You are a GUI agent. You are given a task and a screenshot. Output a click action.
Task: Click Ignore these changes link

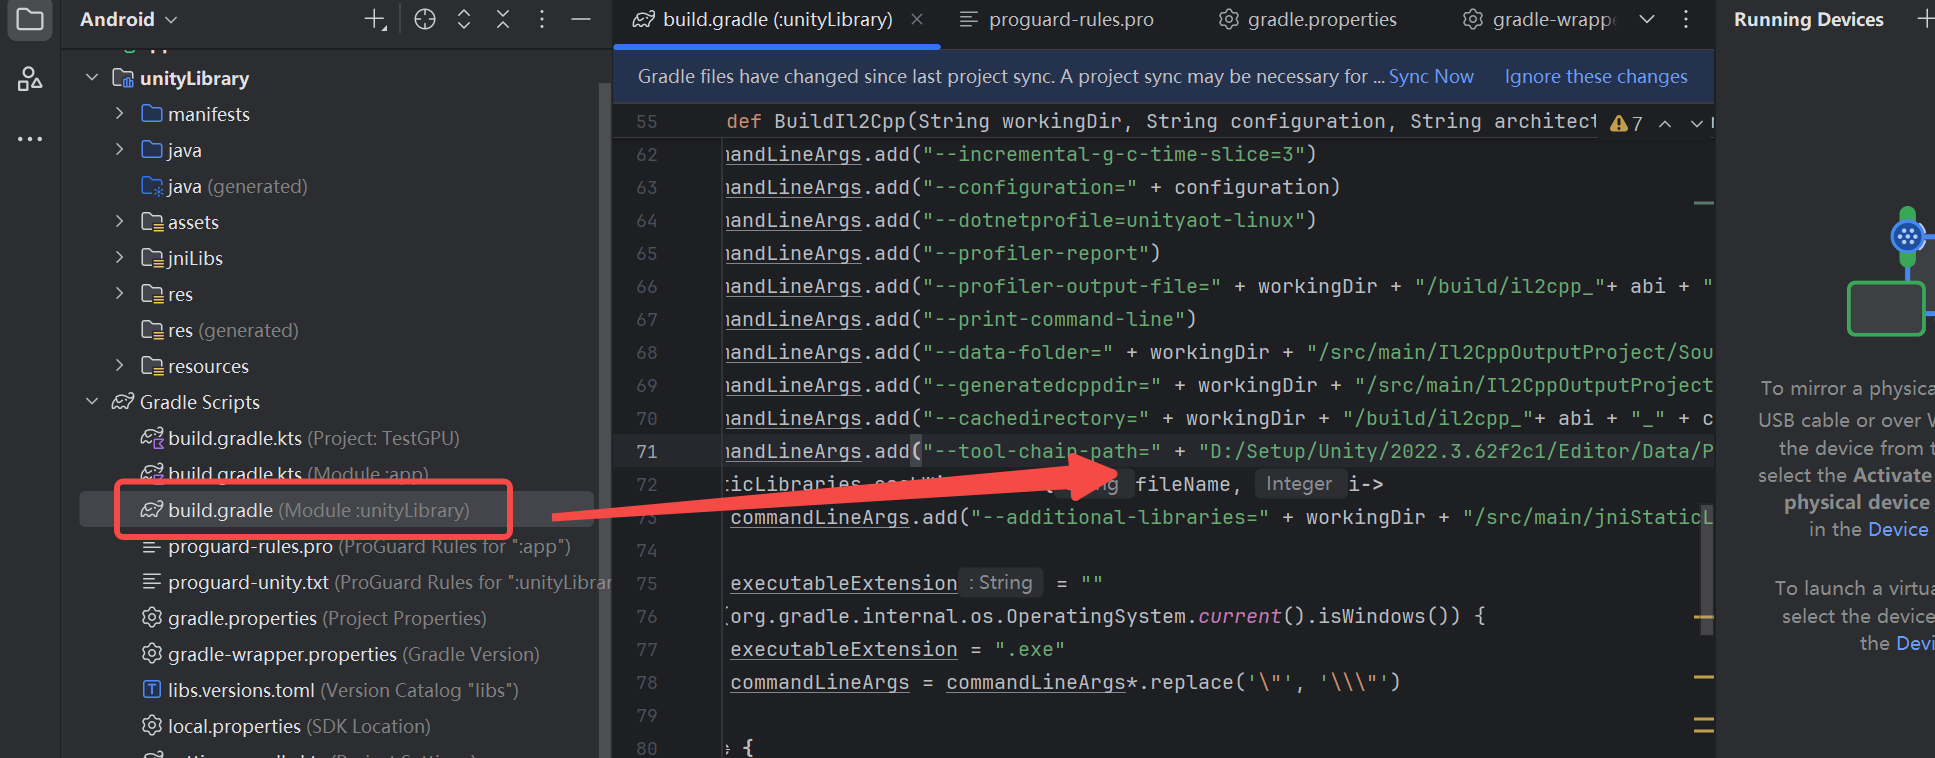[1596, 76]
